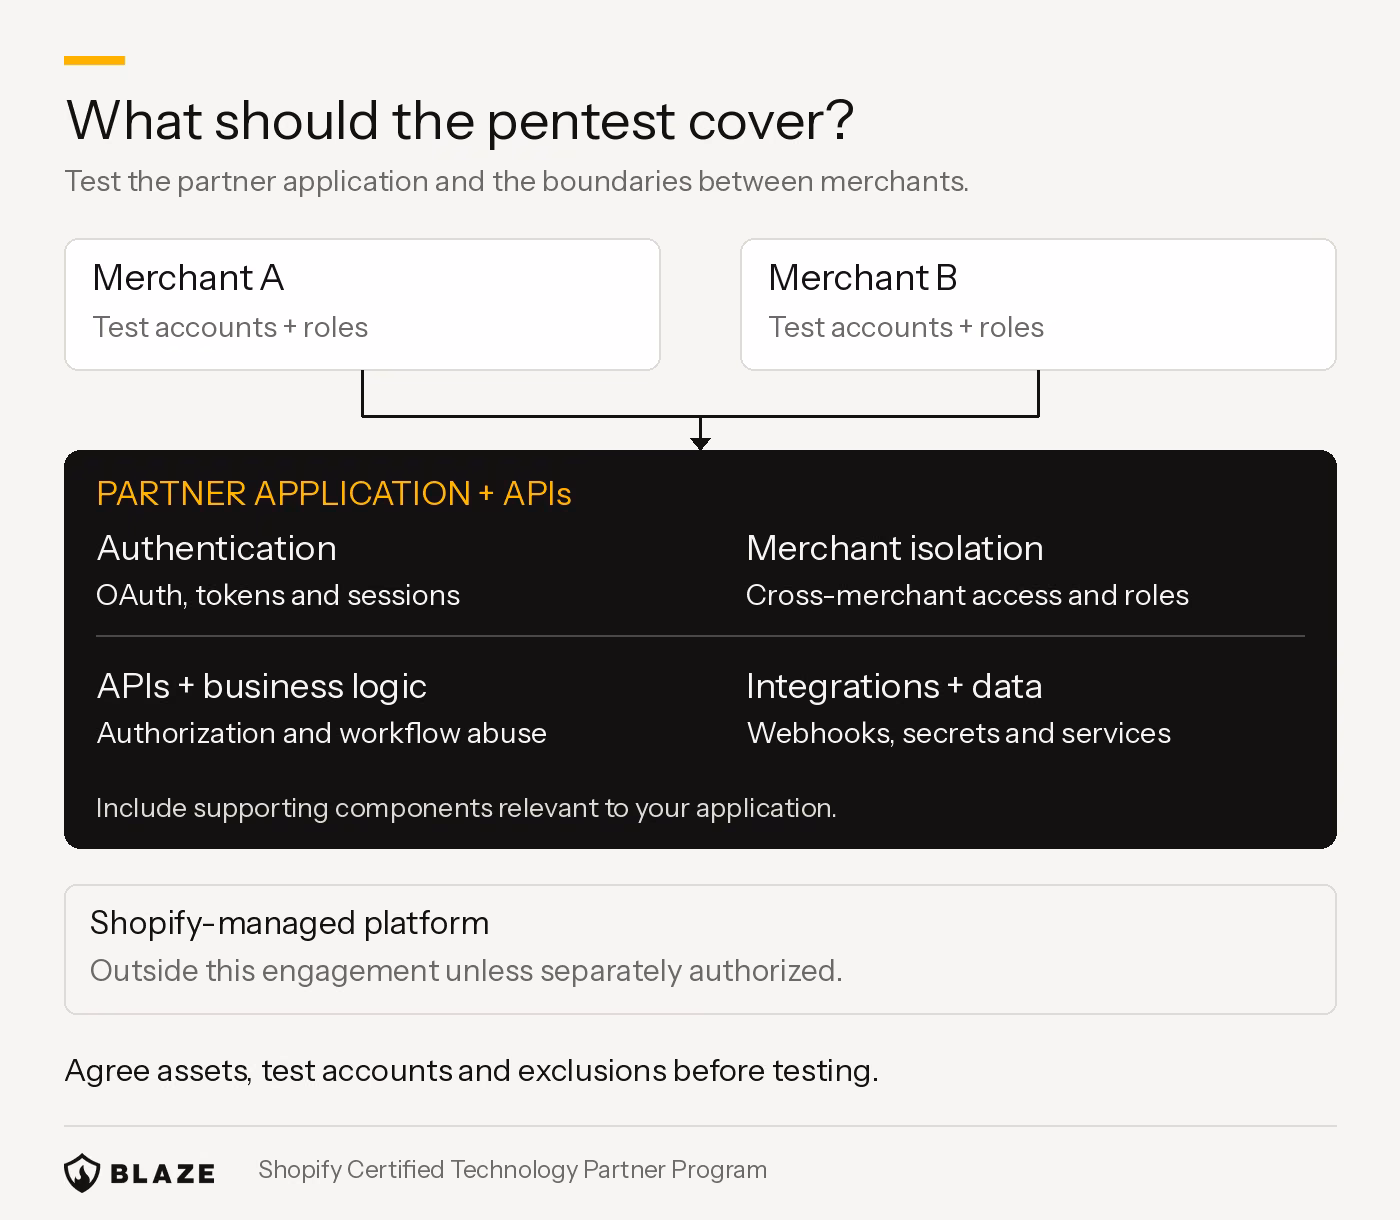Click 'Authorization and workflow abuse' text
Screen dimensions: 1400x1220
tap(322, 733)
